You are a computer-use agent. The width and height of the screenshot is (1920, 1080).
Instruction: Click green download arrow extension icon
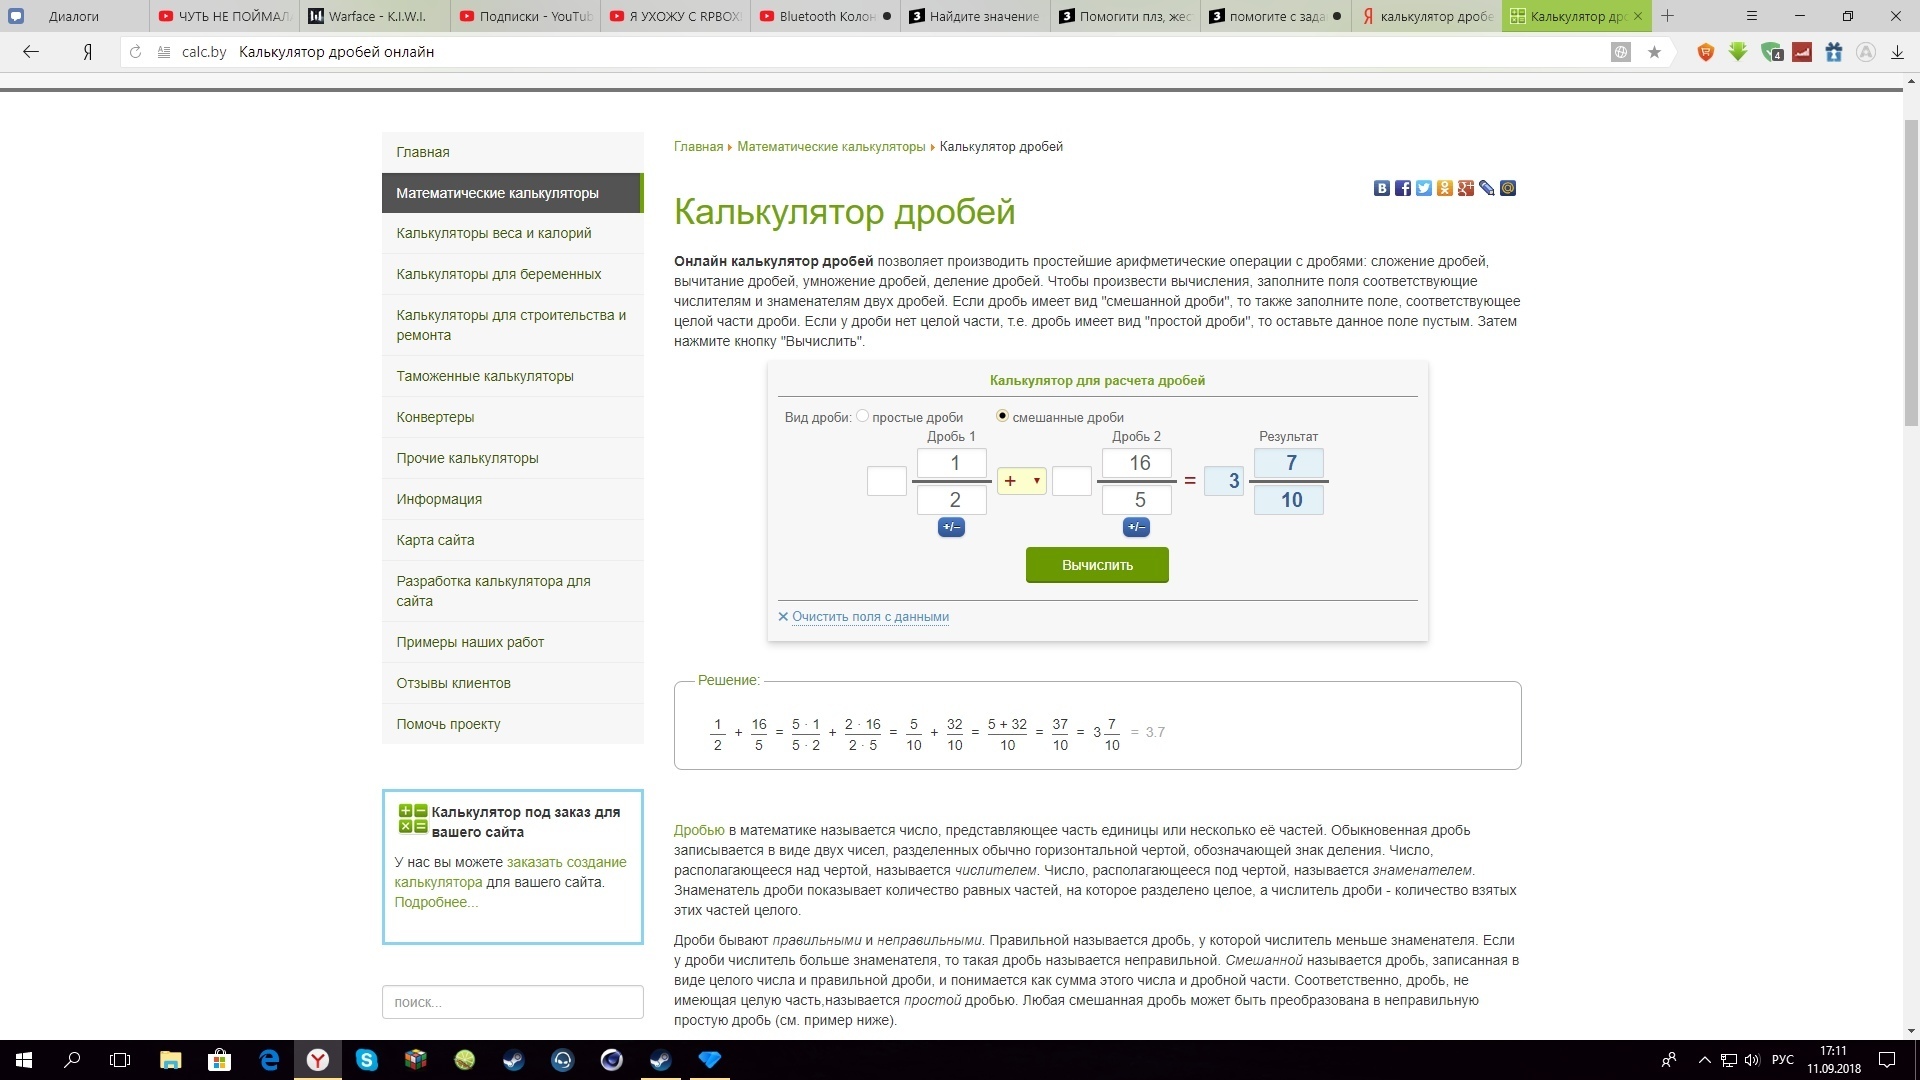(1738, 52)
